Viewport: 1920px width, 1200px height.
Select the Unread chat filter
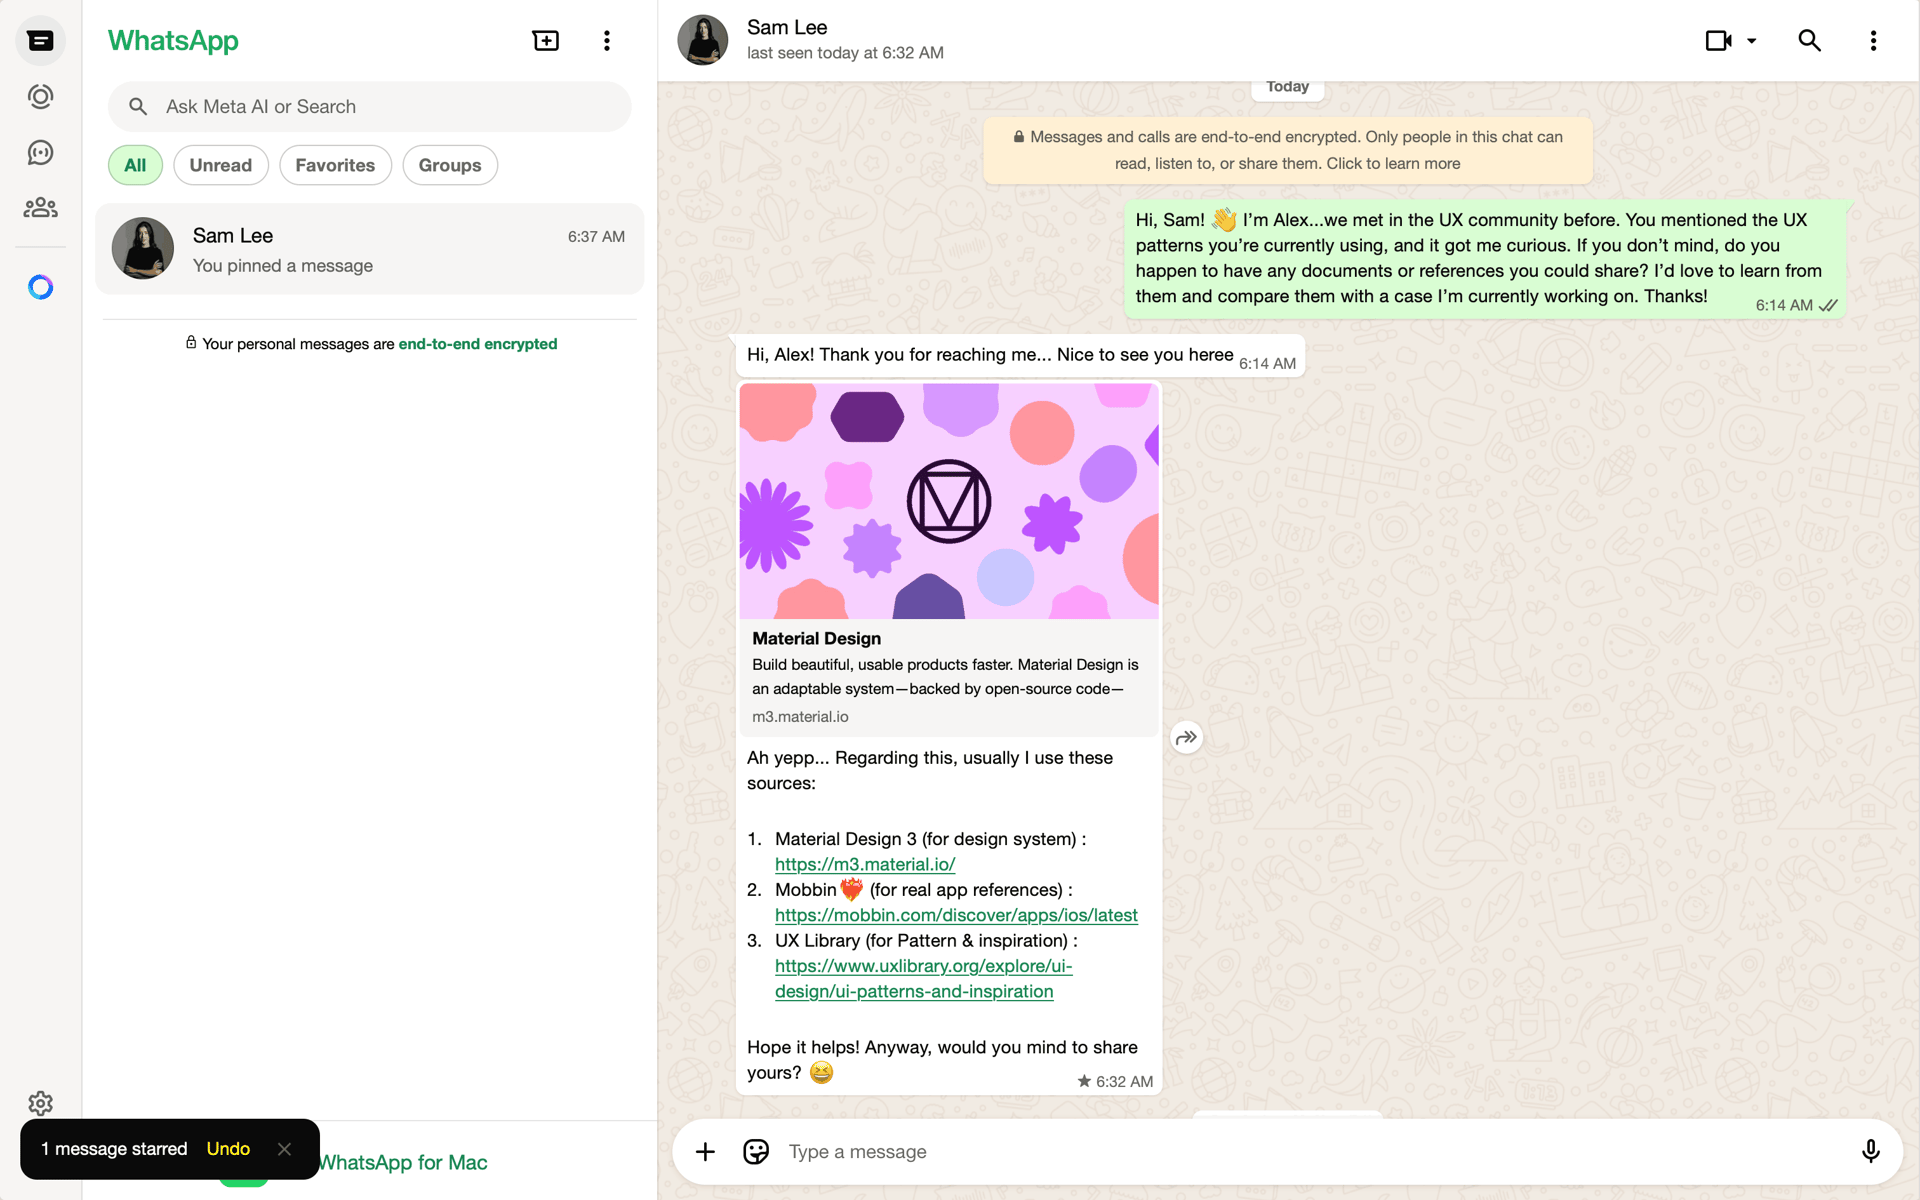221,165
